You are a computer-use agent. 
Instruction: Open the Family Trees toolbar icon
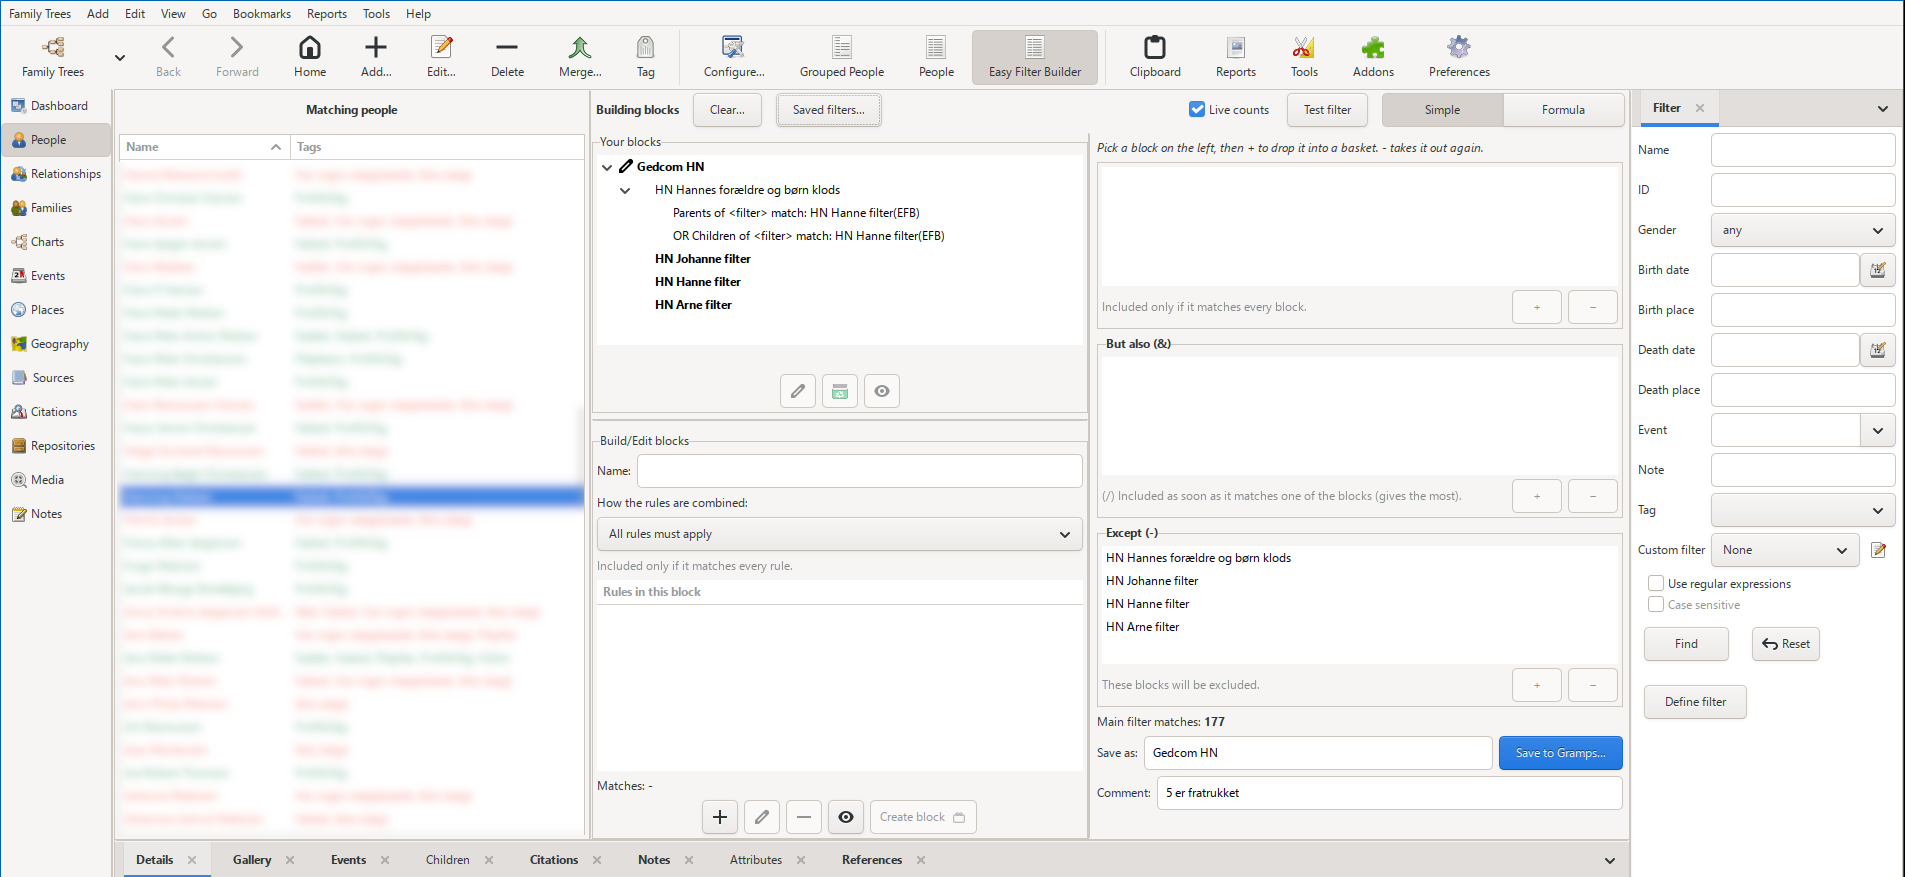[x=53, y=57]
